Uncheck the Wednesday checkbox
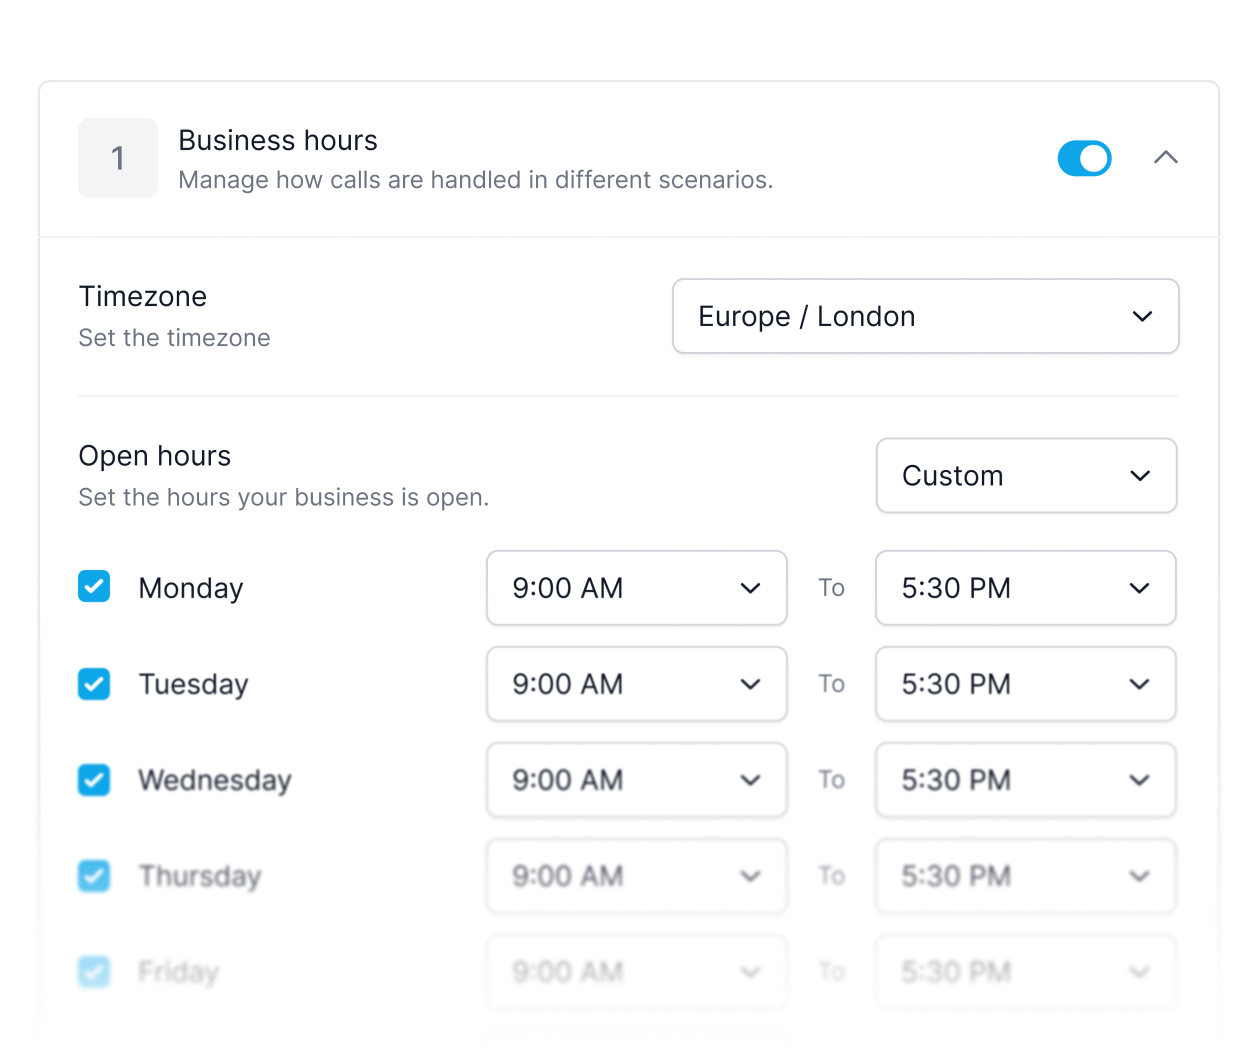Screen dimensions: 1260x1060 tap(93, 779)
